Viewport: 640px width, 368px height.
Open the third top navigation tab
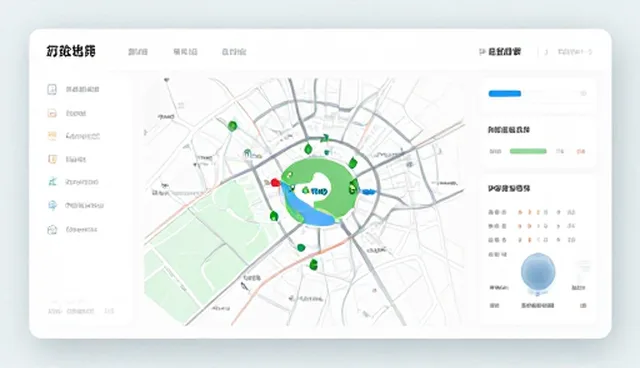234,52
